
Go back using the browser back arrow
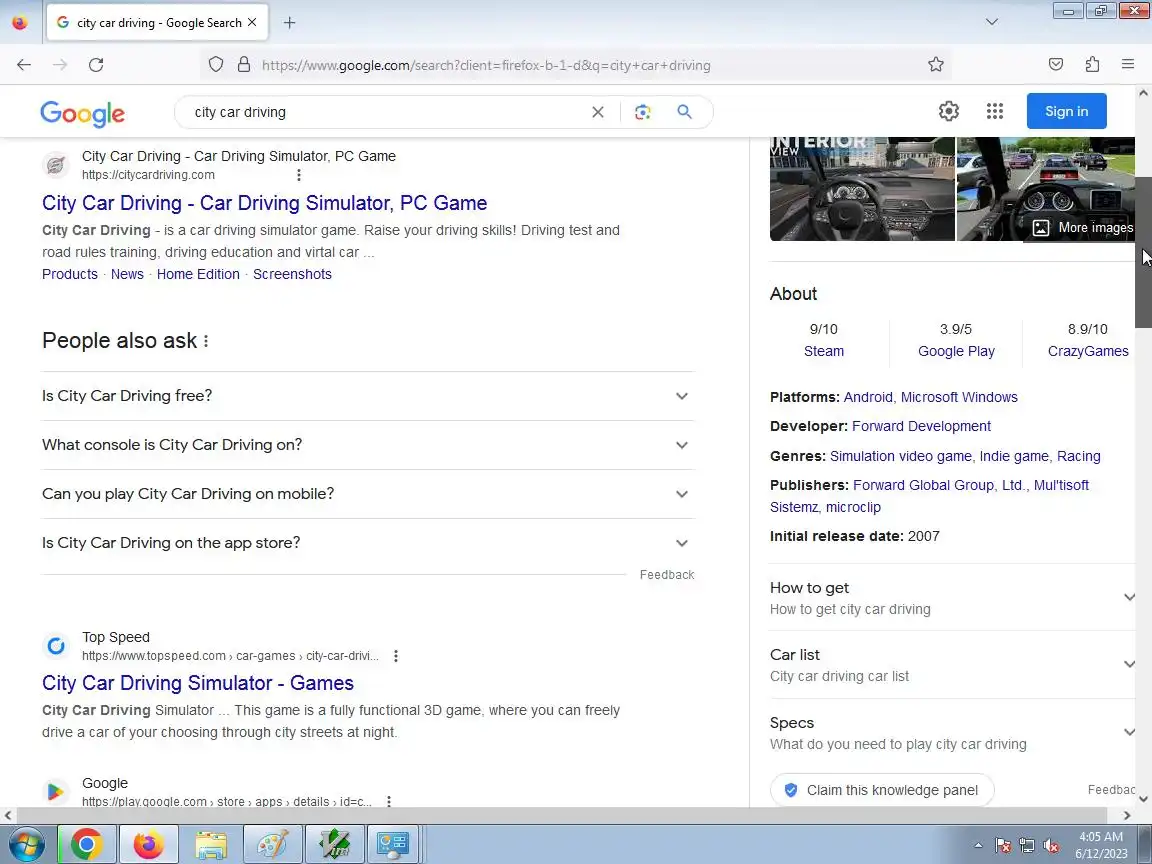[24, 65]
